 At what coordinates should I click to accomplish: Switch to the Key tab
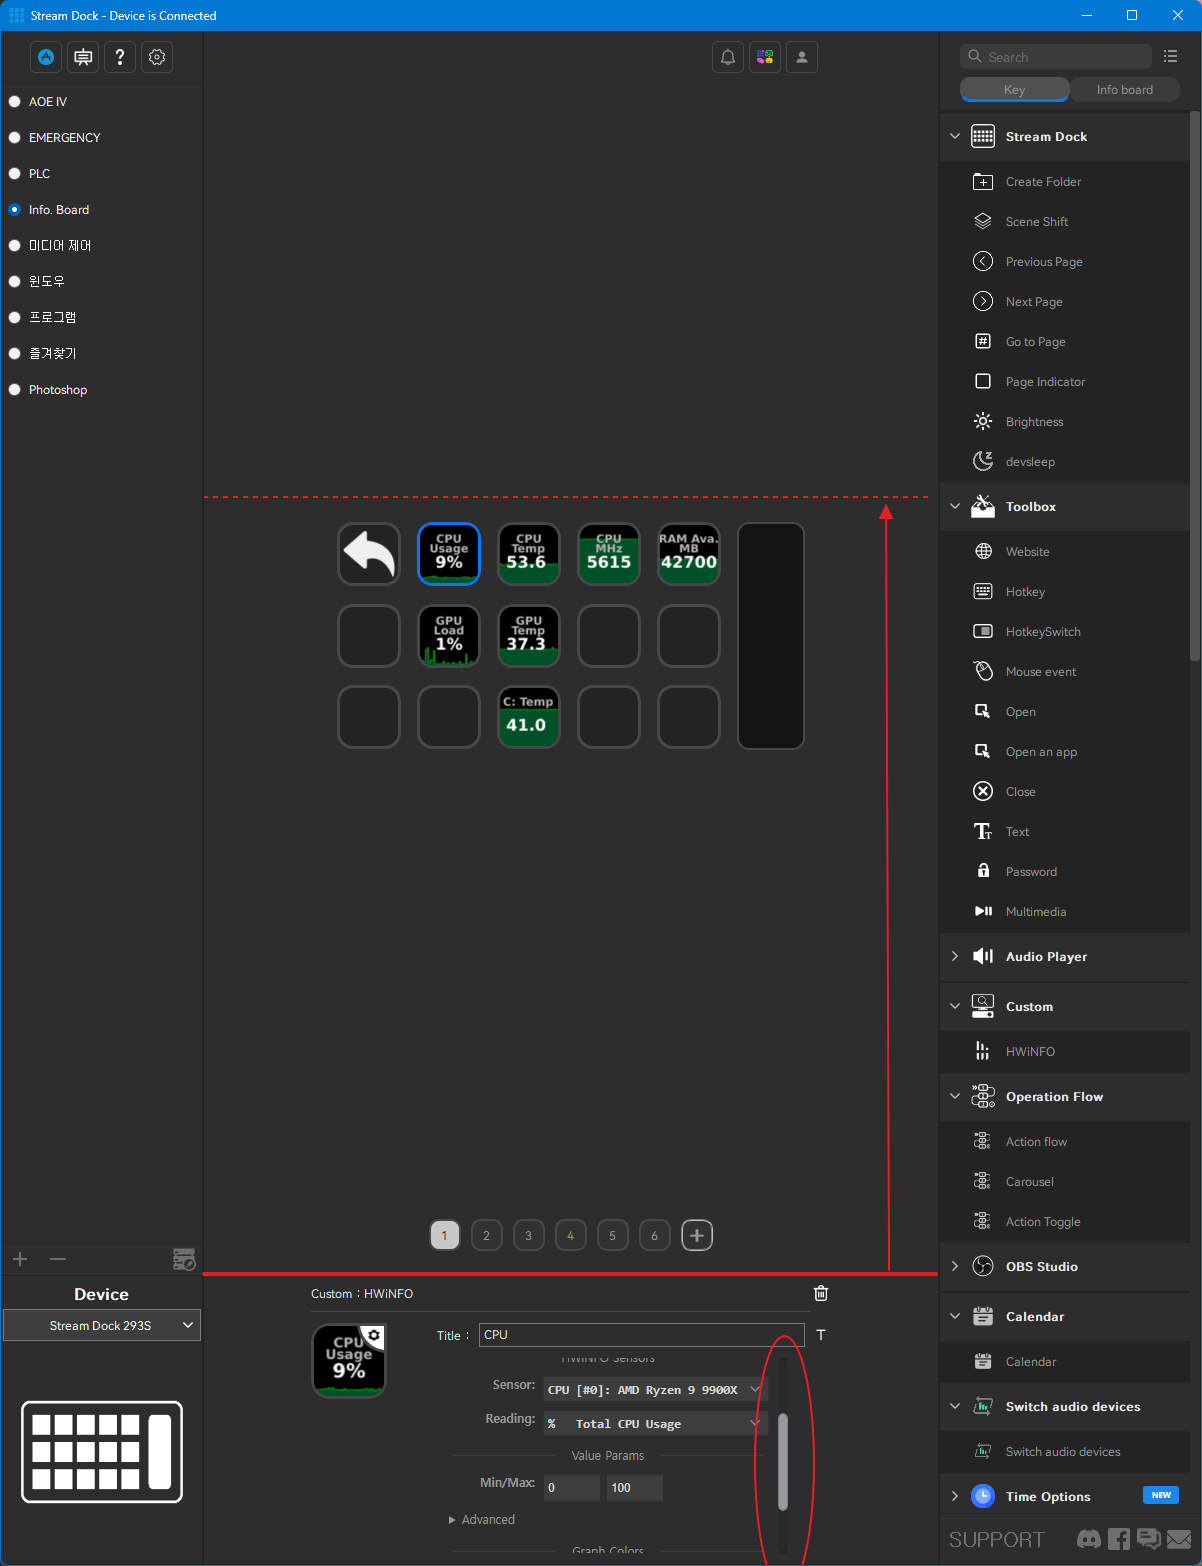coord(1015,90)
